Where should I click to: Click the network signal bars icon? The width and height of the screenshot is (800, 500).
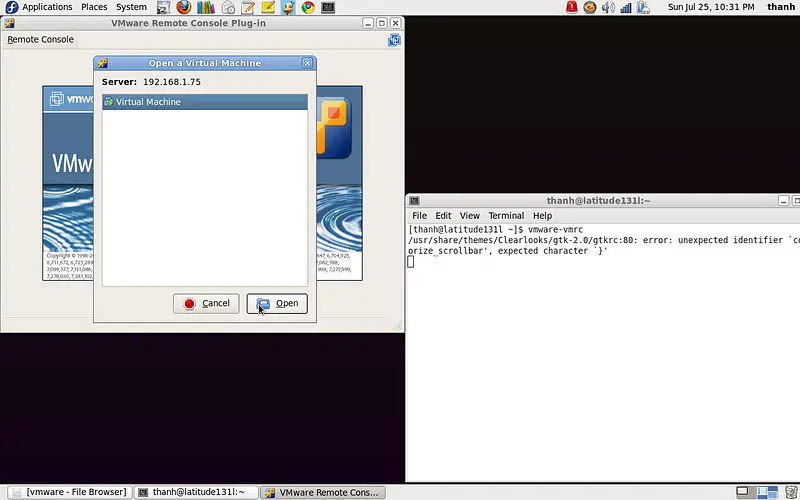[x=626, y=7]
